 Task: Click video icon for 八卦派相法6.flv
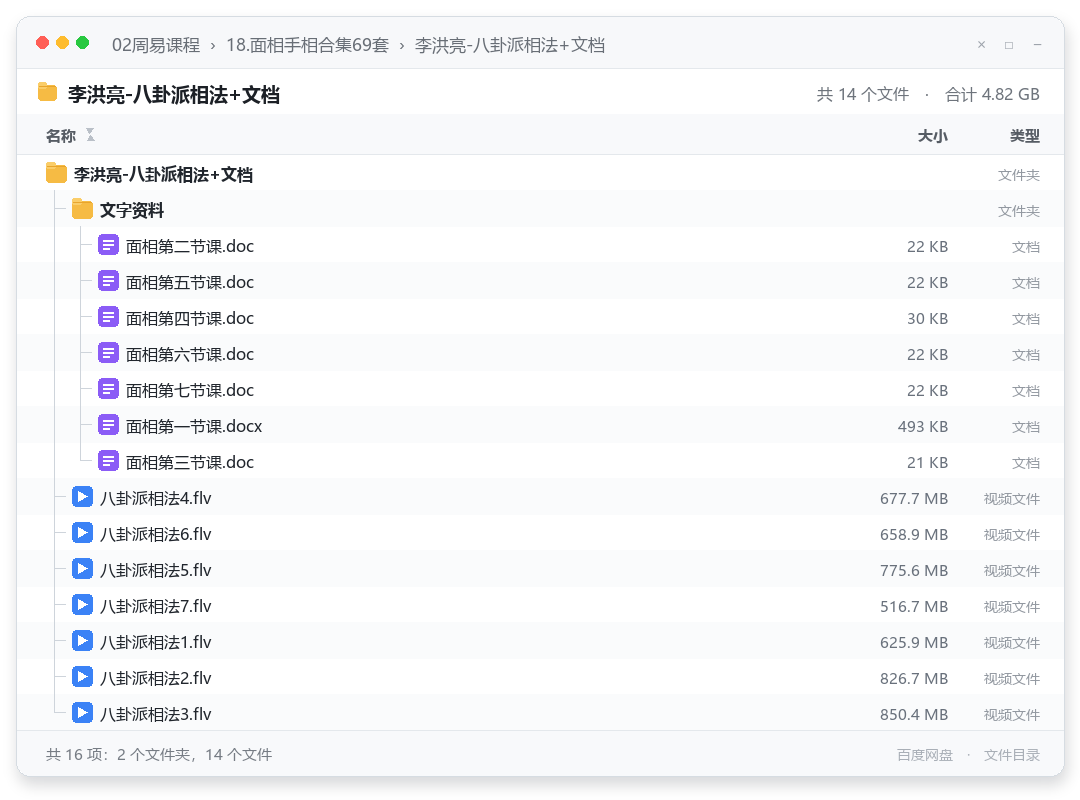pos(82,533)
